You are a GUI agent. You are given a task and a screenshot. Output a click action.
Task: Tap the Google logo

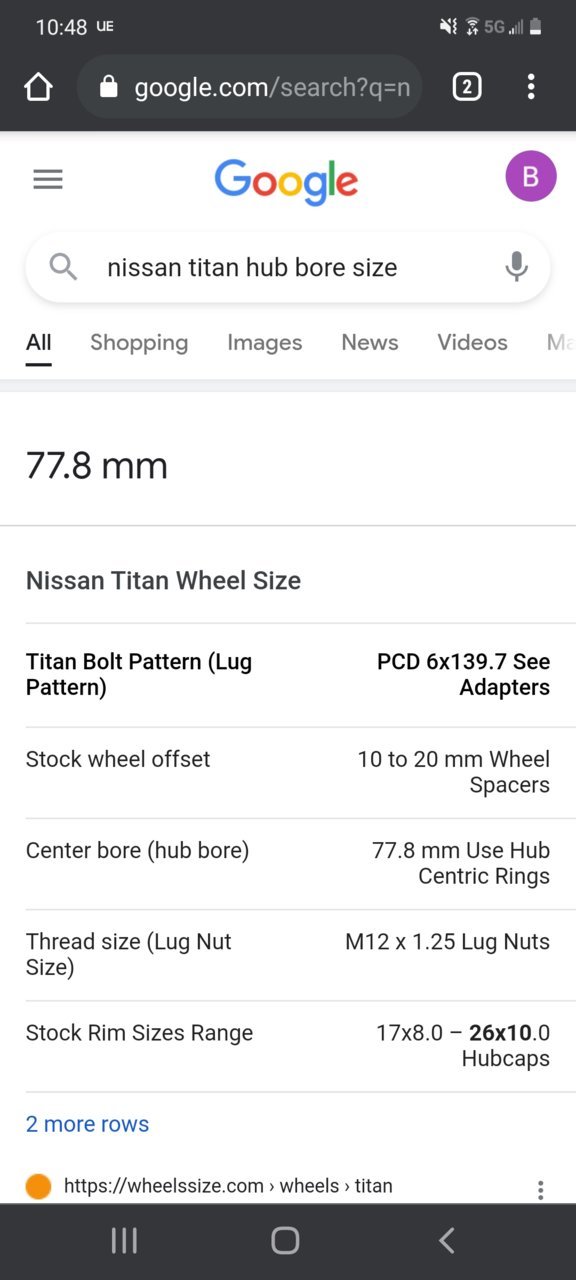286,181
